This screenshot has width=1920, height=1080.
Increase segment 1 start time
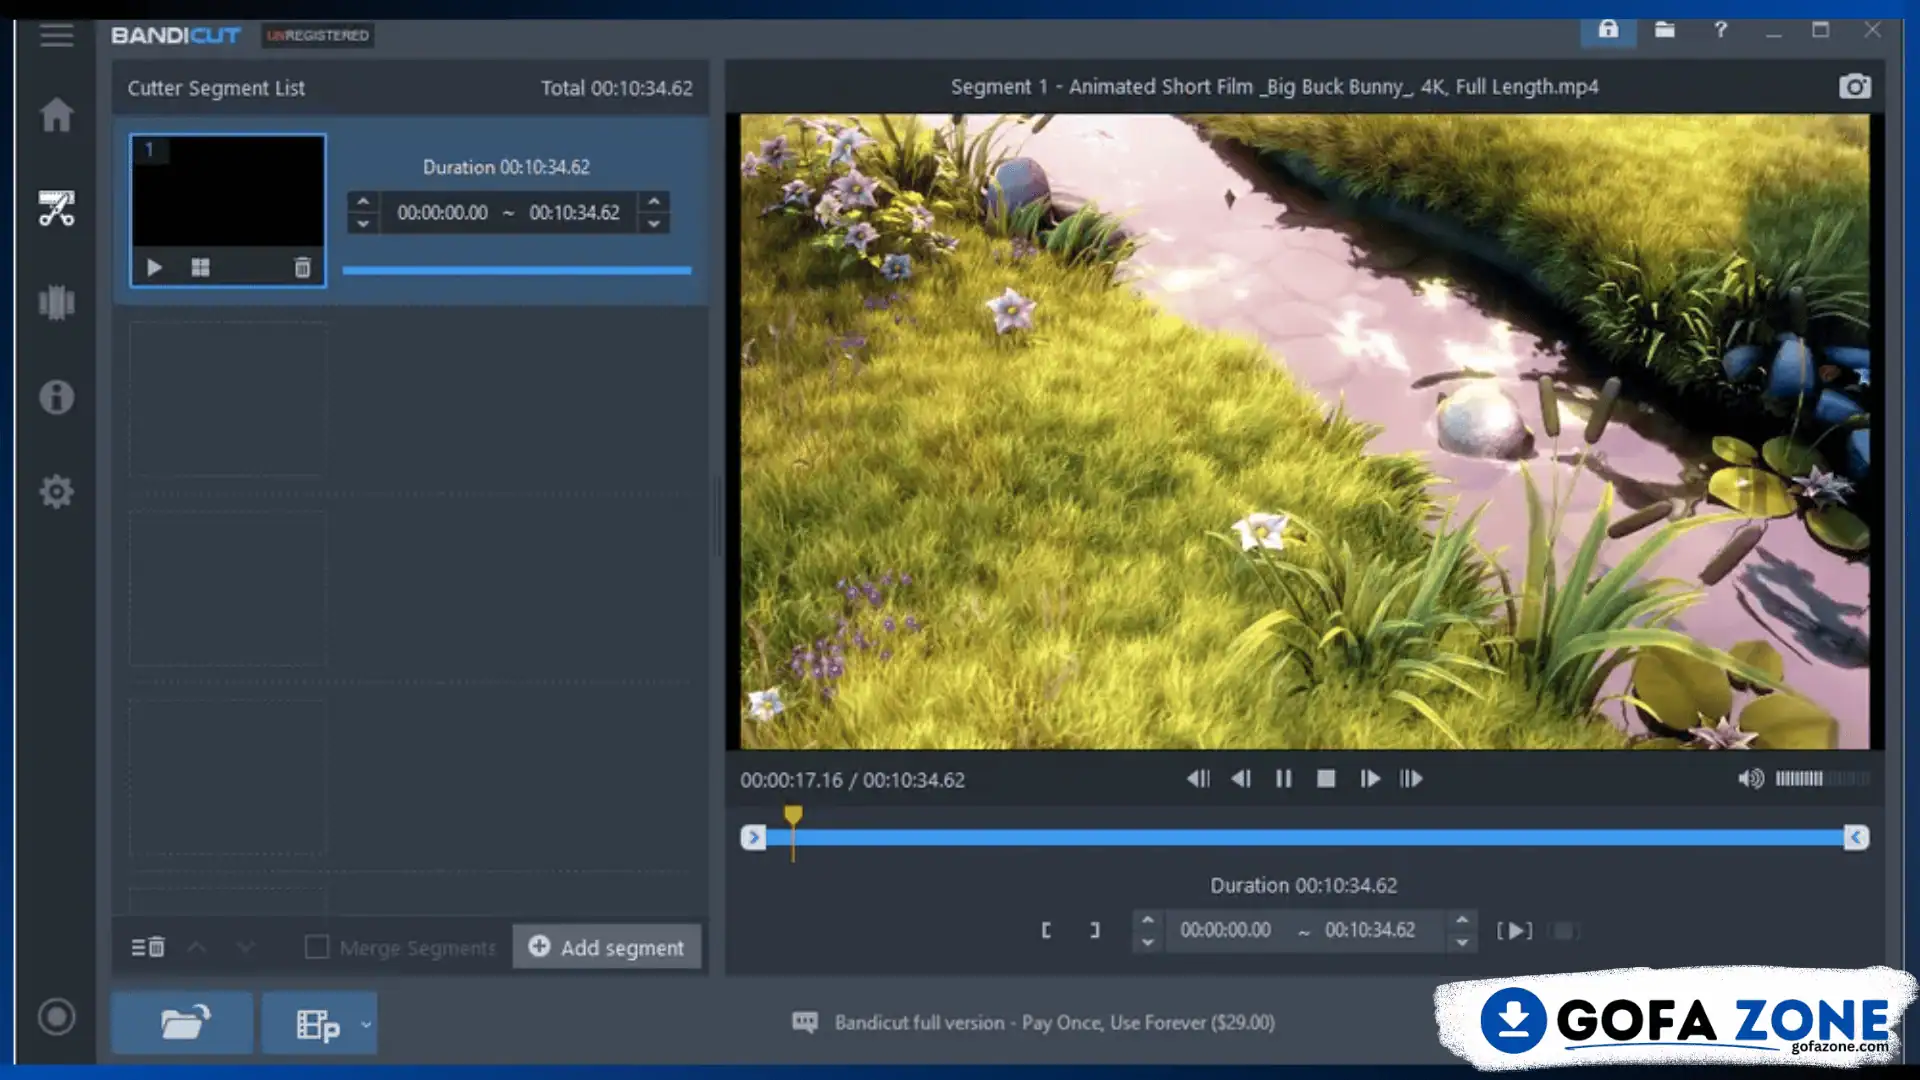click(363, 201)
